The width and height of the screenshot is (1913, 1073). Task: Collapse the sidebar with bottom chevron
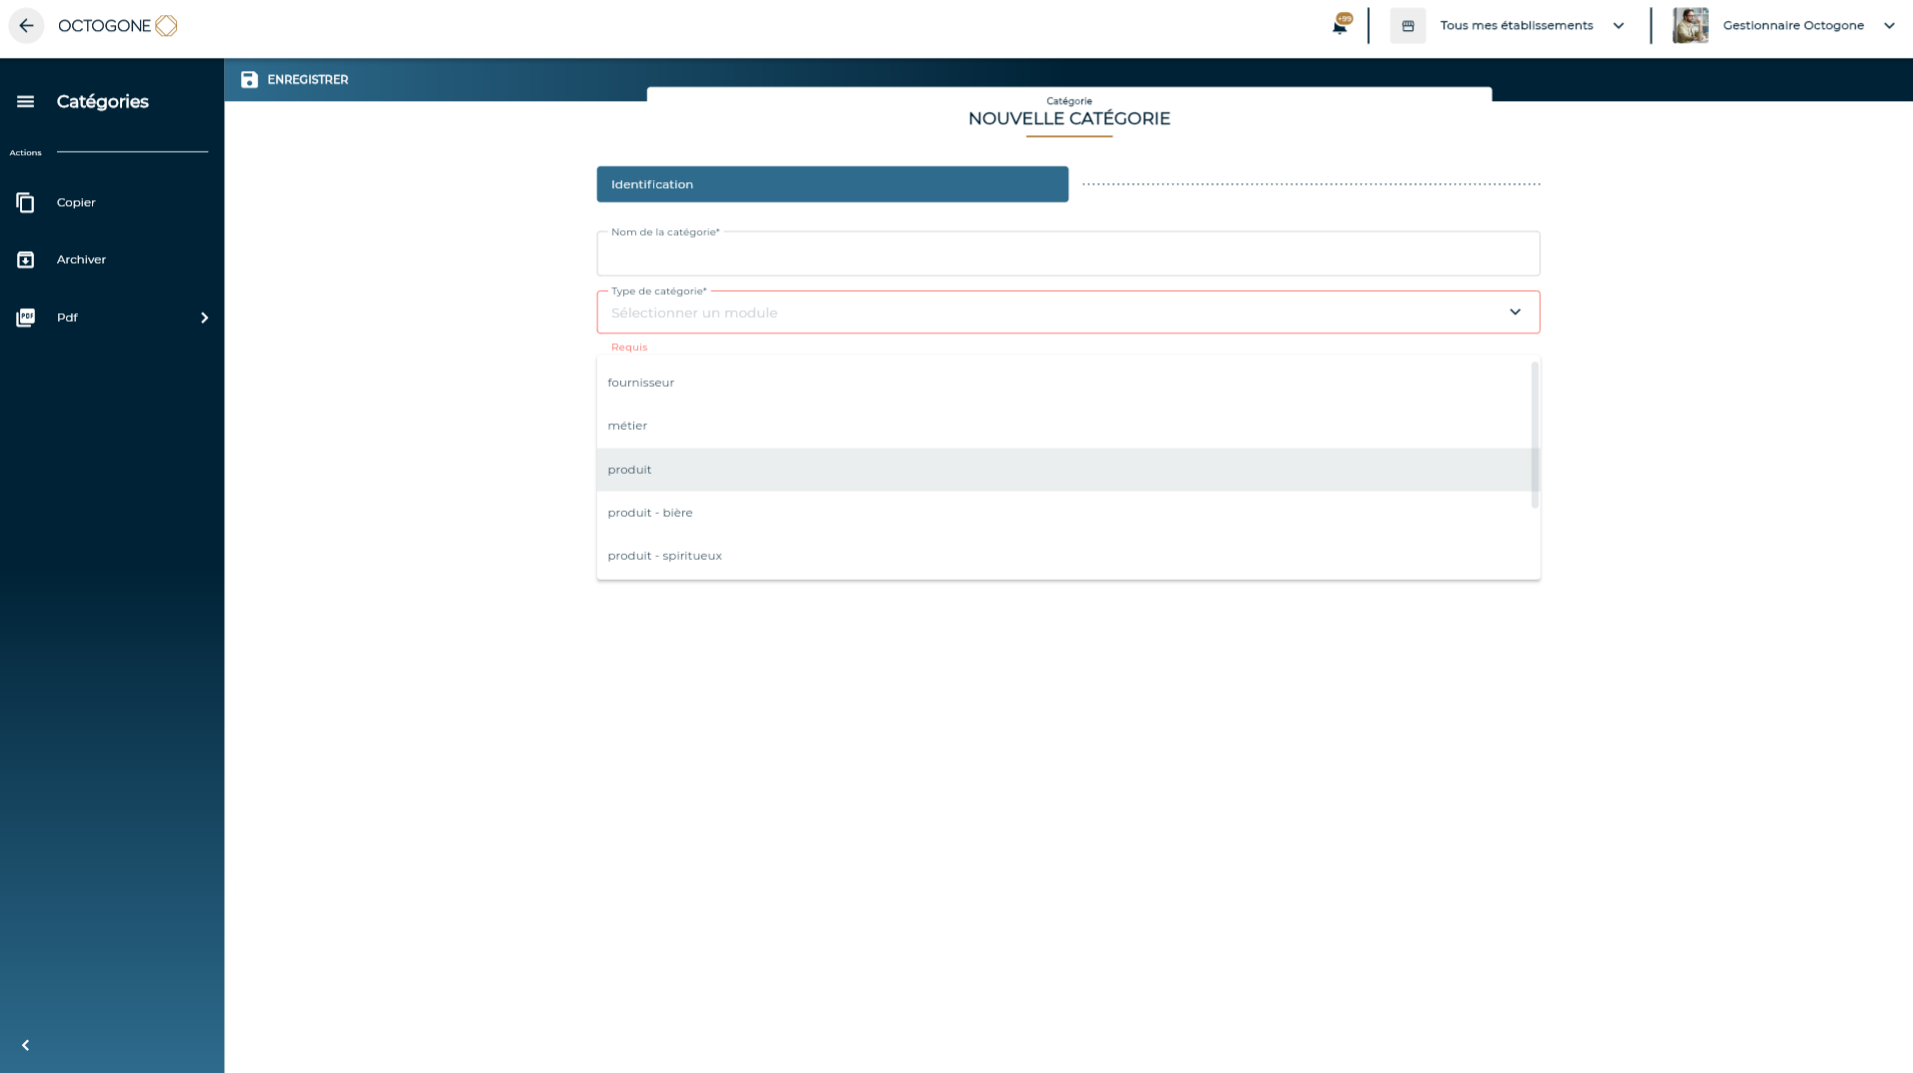click(25, 1045)
